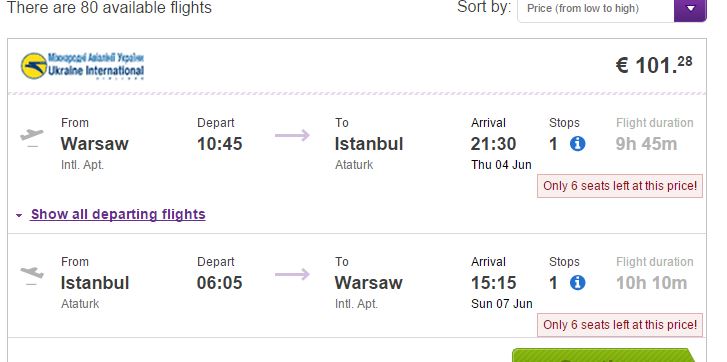Open stops info icon for Istanbul return
This screenshot has height=362, width=727.
[577, 283]
